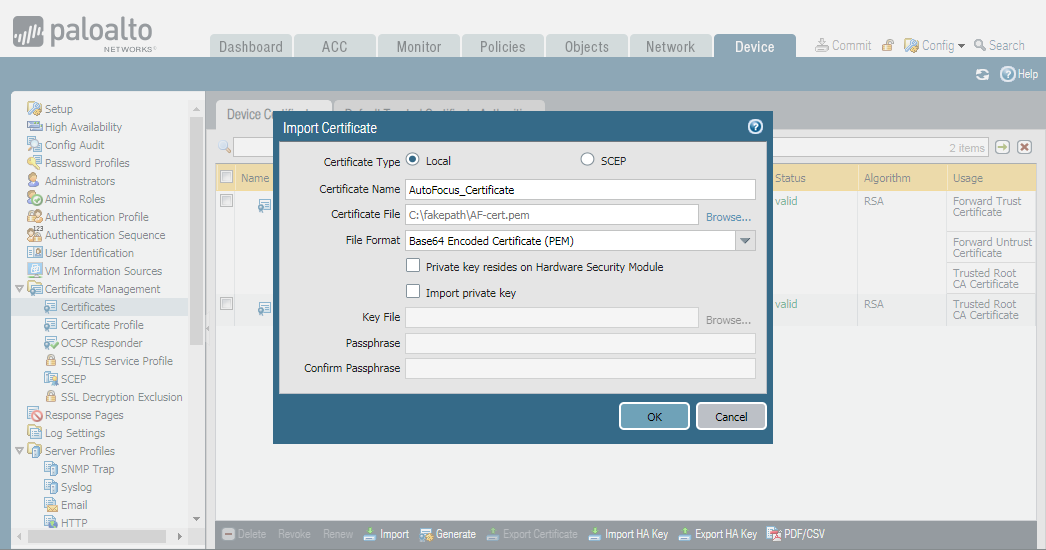This screenshot has width=1046, height=550.
Task: Select the SCEP certificate type radio
Action: 587,160
